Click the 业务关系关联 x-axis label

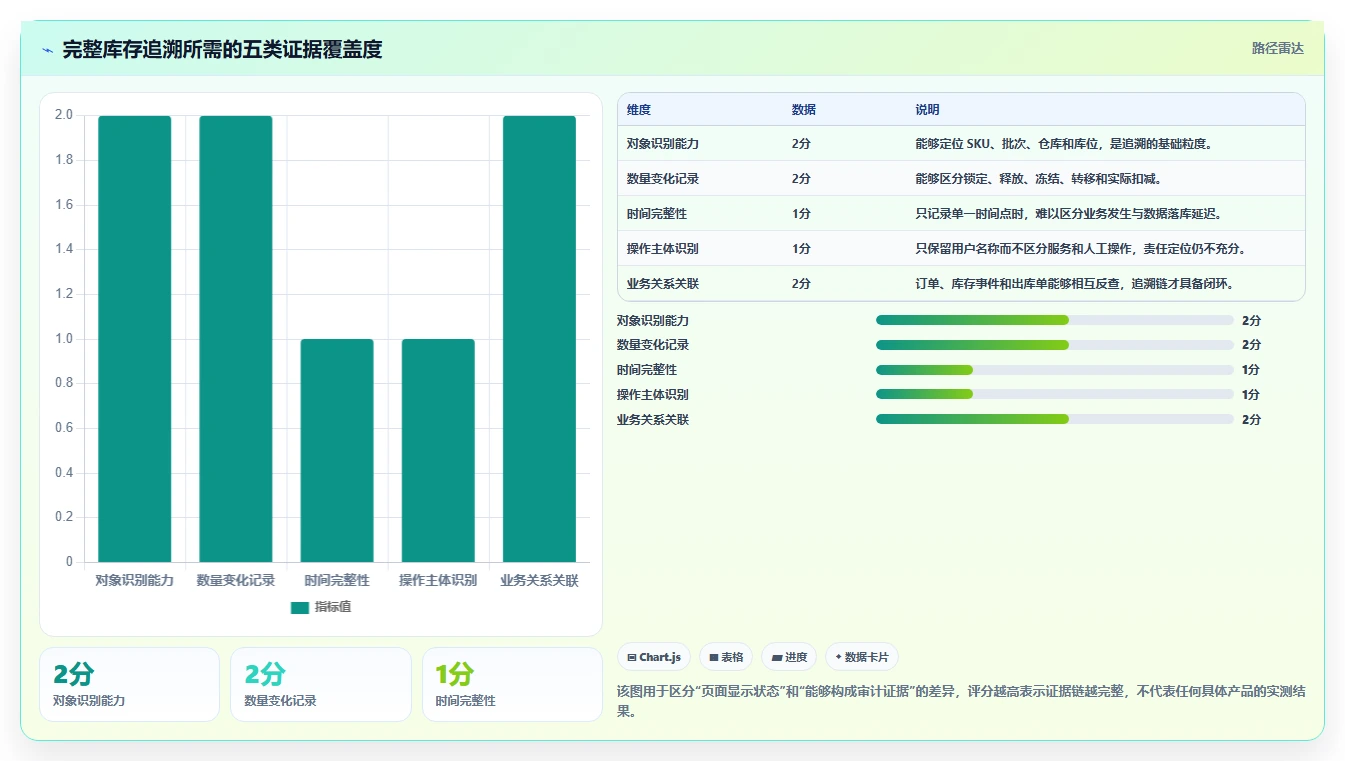click(x=539, y=580)
